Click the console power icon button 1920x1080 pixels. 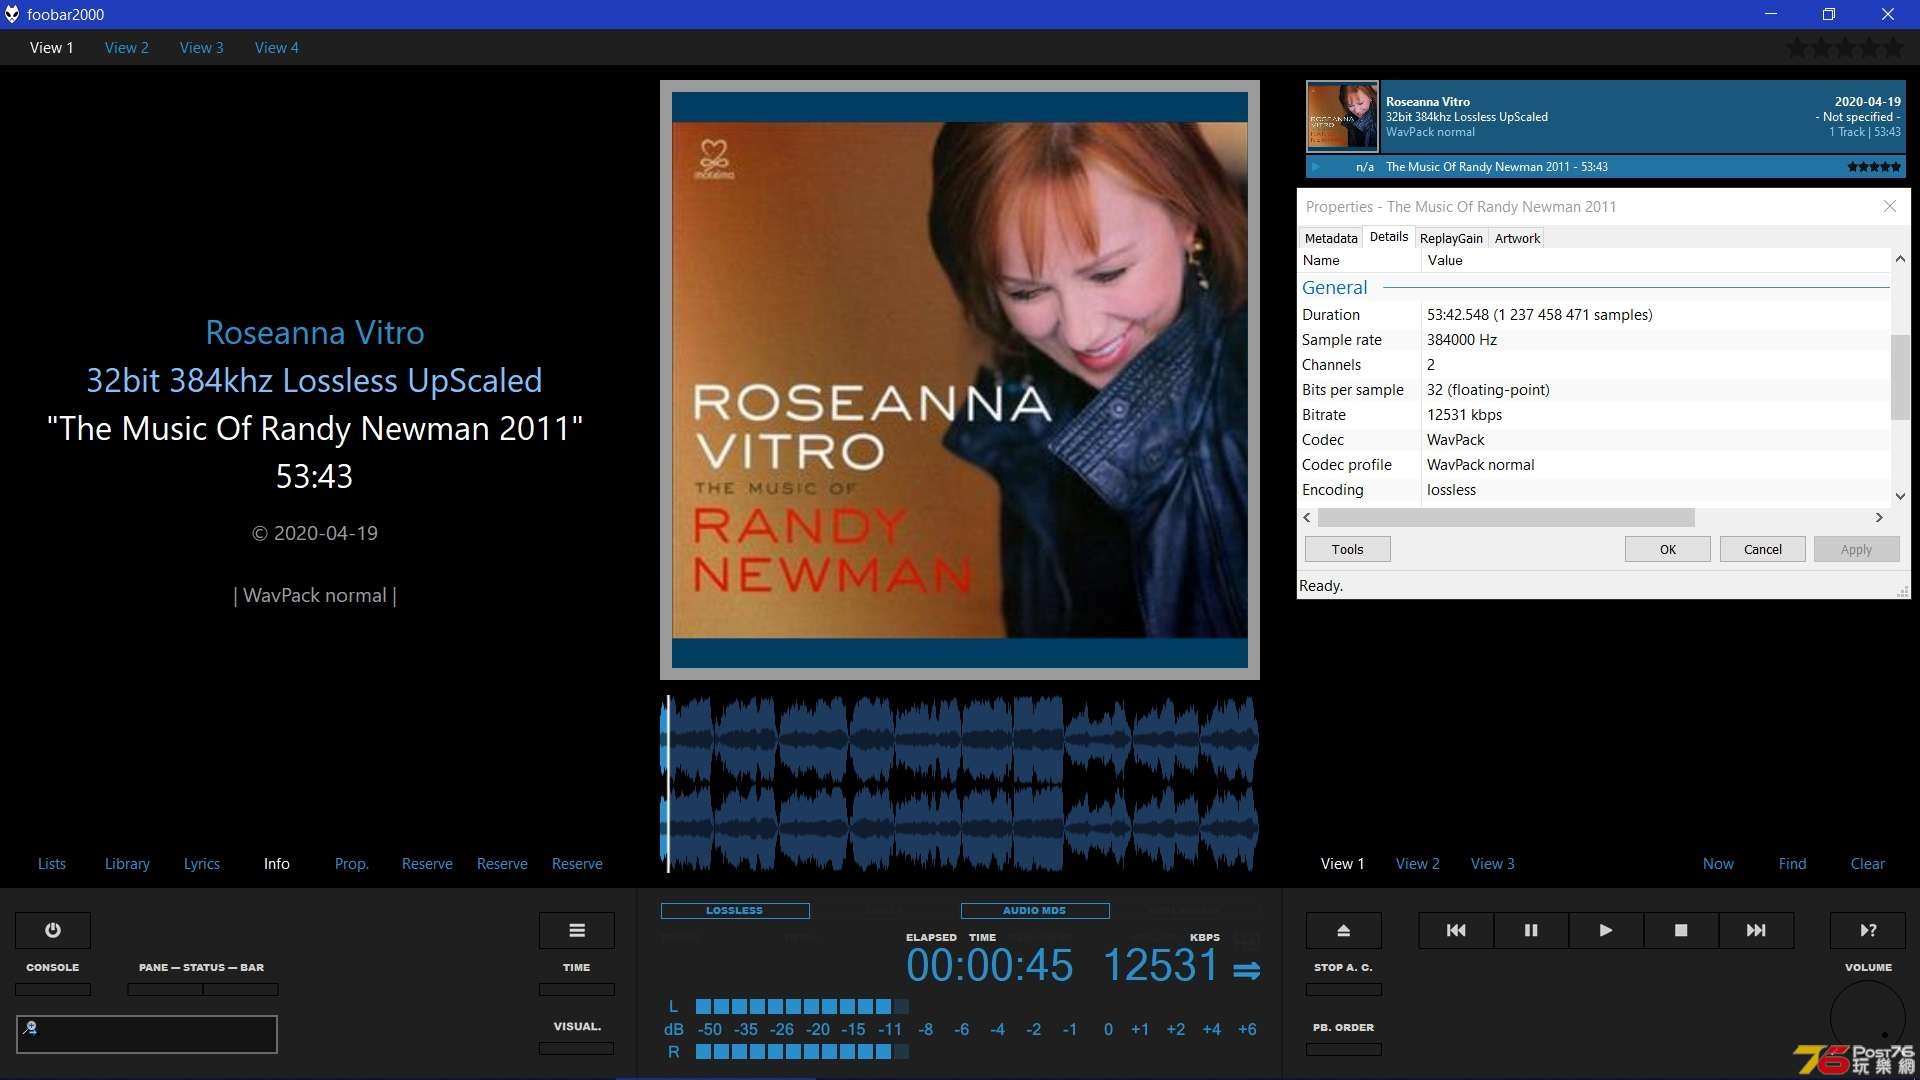(x=53, y=930)
